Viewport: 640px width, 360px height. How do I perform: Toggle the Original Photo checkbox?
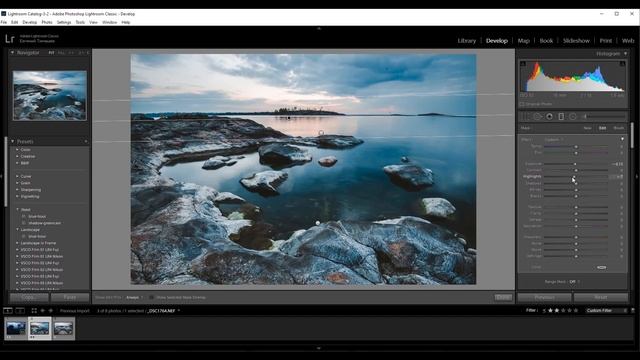522,104
